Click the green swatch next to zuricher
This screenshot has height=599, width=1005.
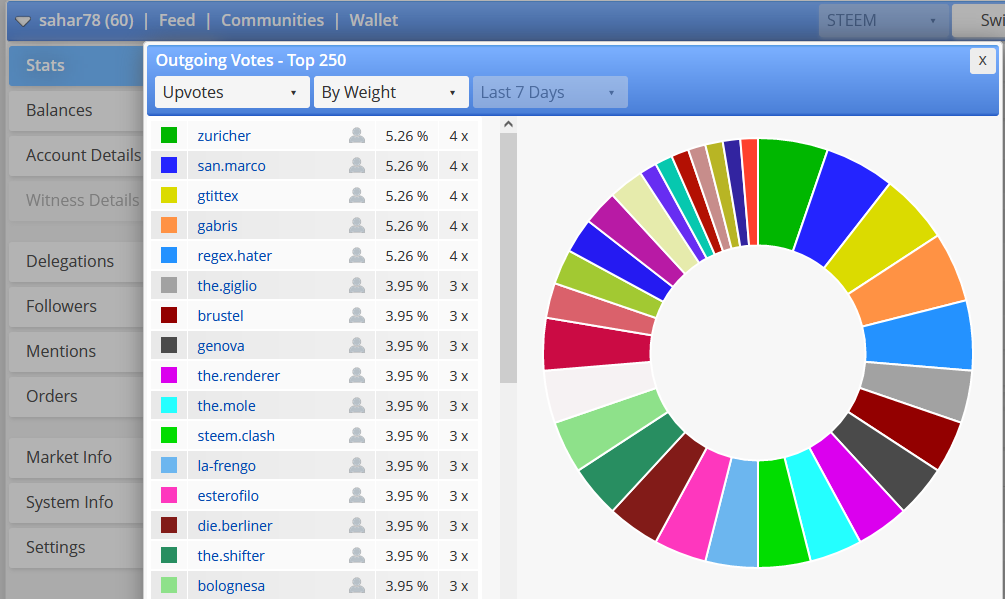pos(169,135)
